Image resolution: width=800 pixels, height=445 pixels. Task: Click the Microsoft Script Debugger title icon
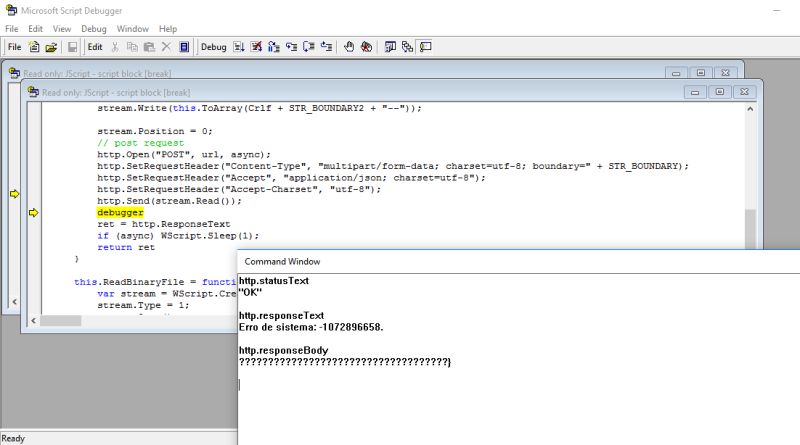(x=11, y=10)
